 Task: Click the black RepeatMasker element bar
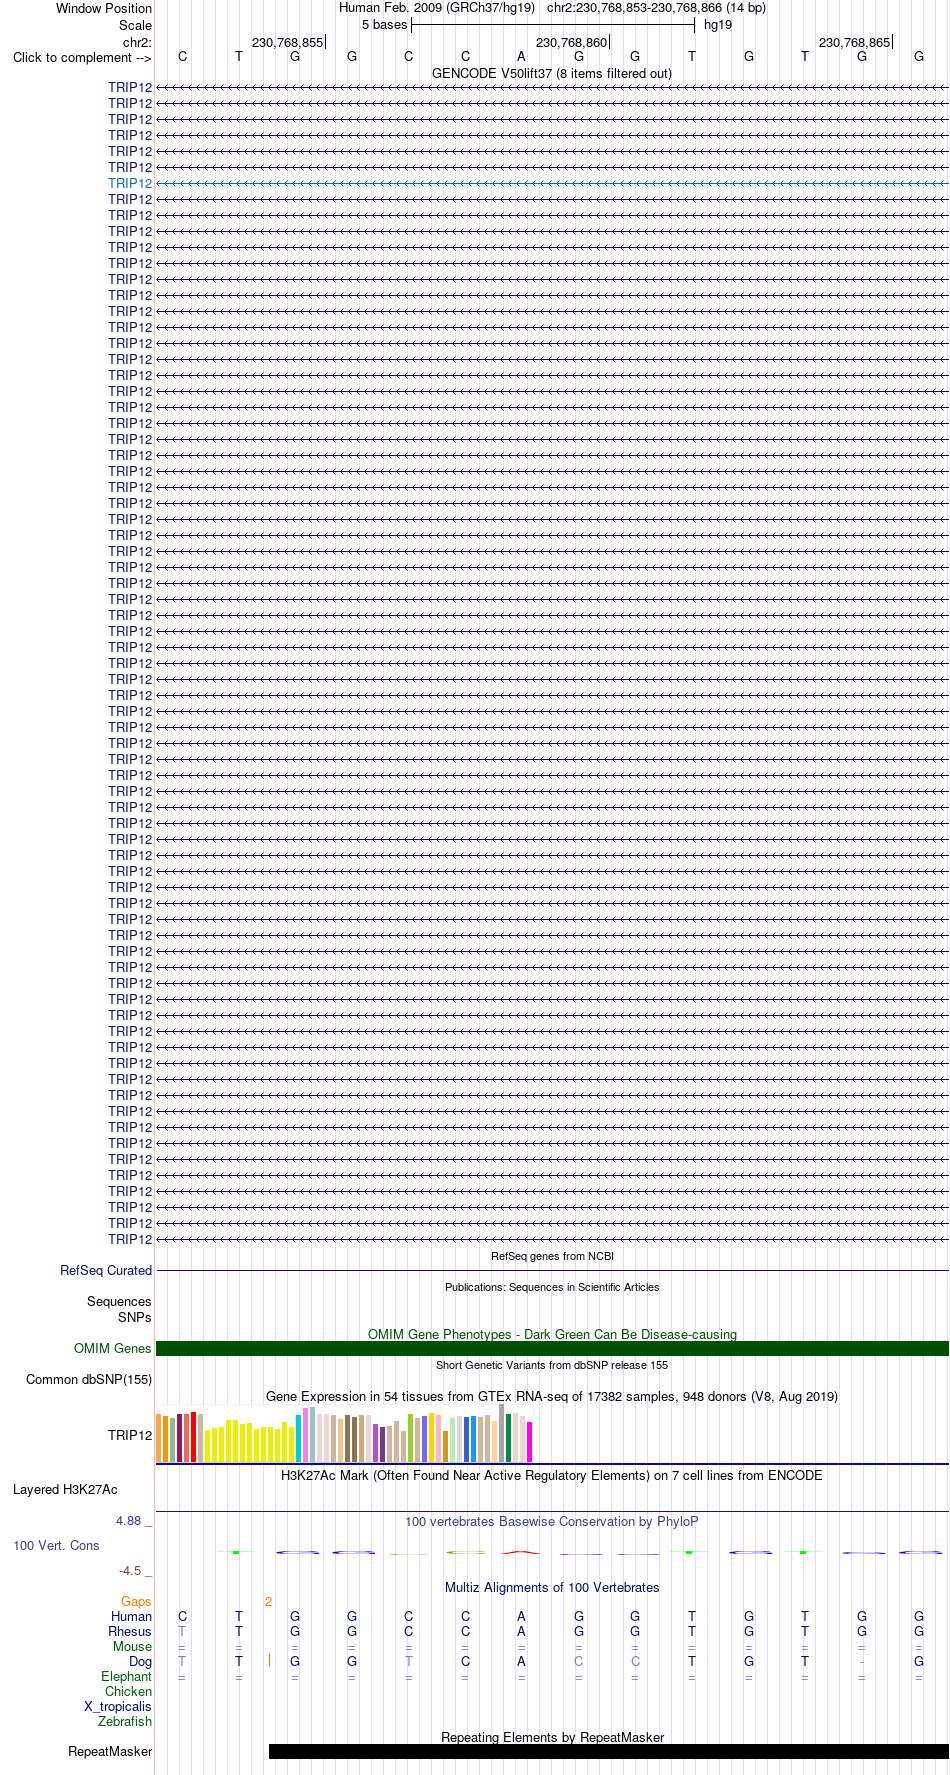tap(609, 1752)
